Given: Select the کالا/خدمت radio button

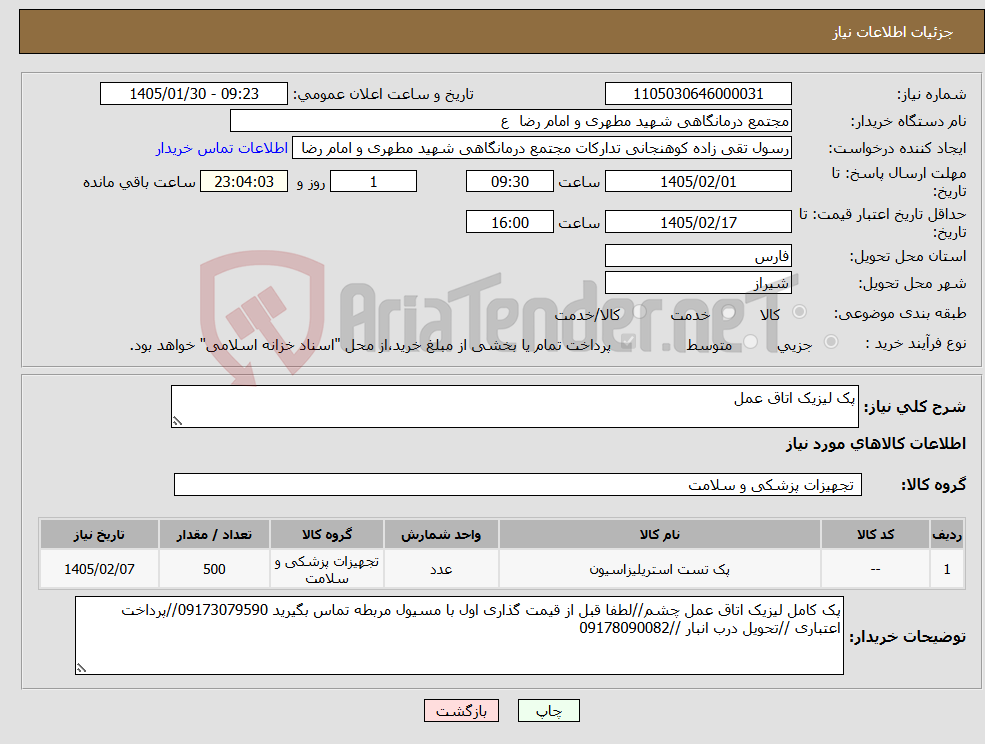Looking at the screenshot, I should tap(639, 312).
